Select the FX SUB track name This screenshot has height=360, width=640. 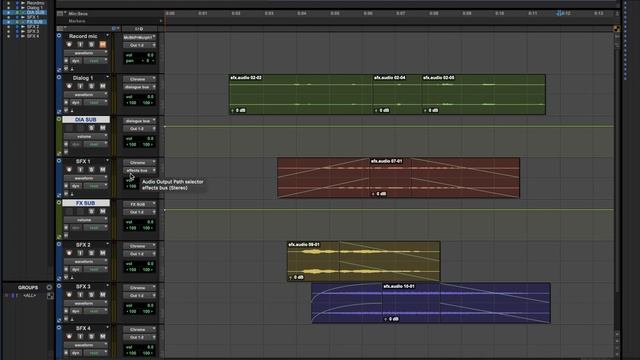[86, 203]
